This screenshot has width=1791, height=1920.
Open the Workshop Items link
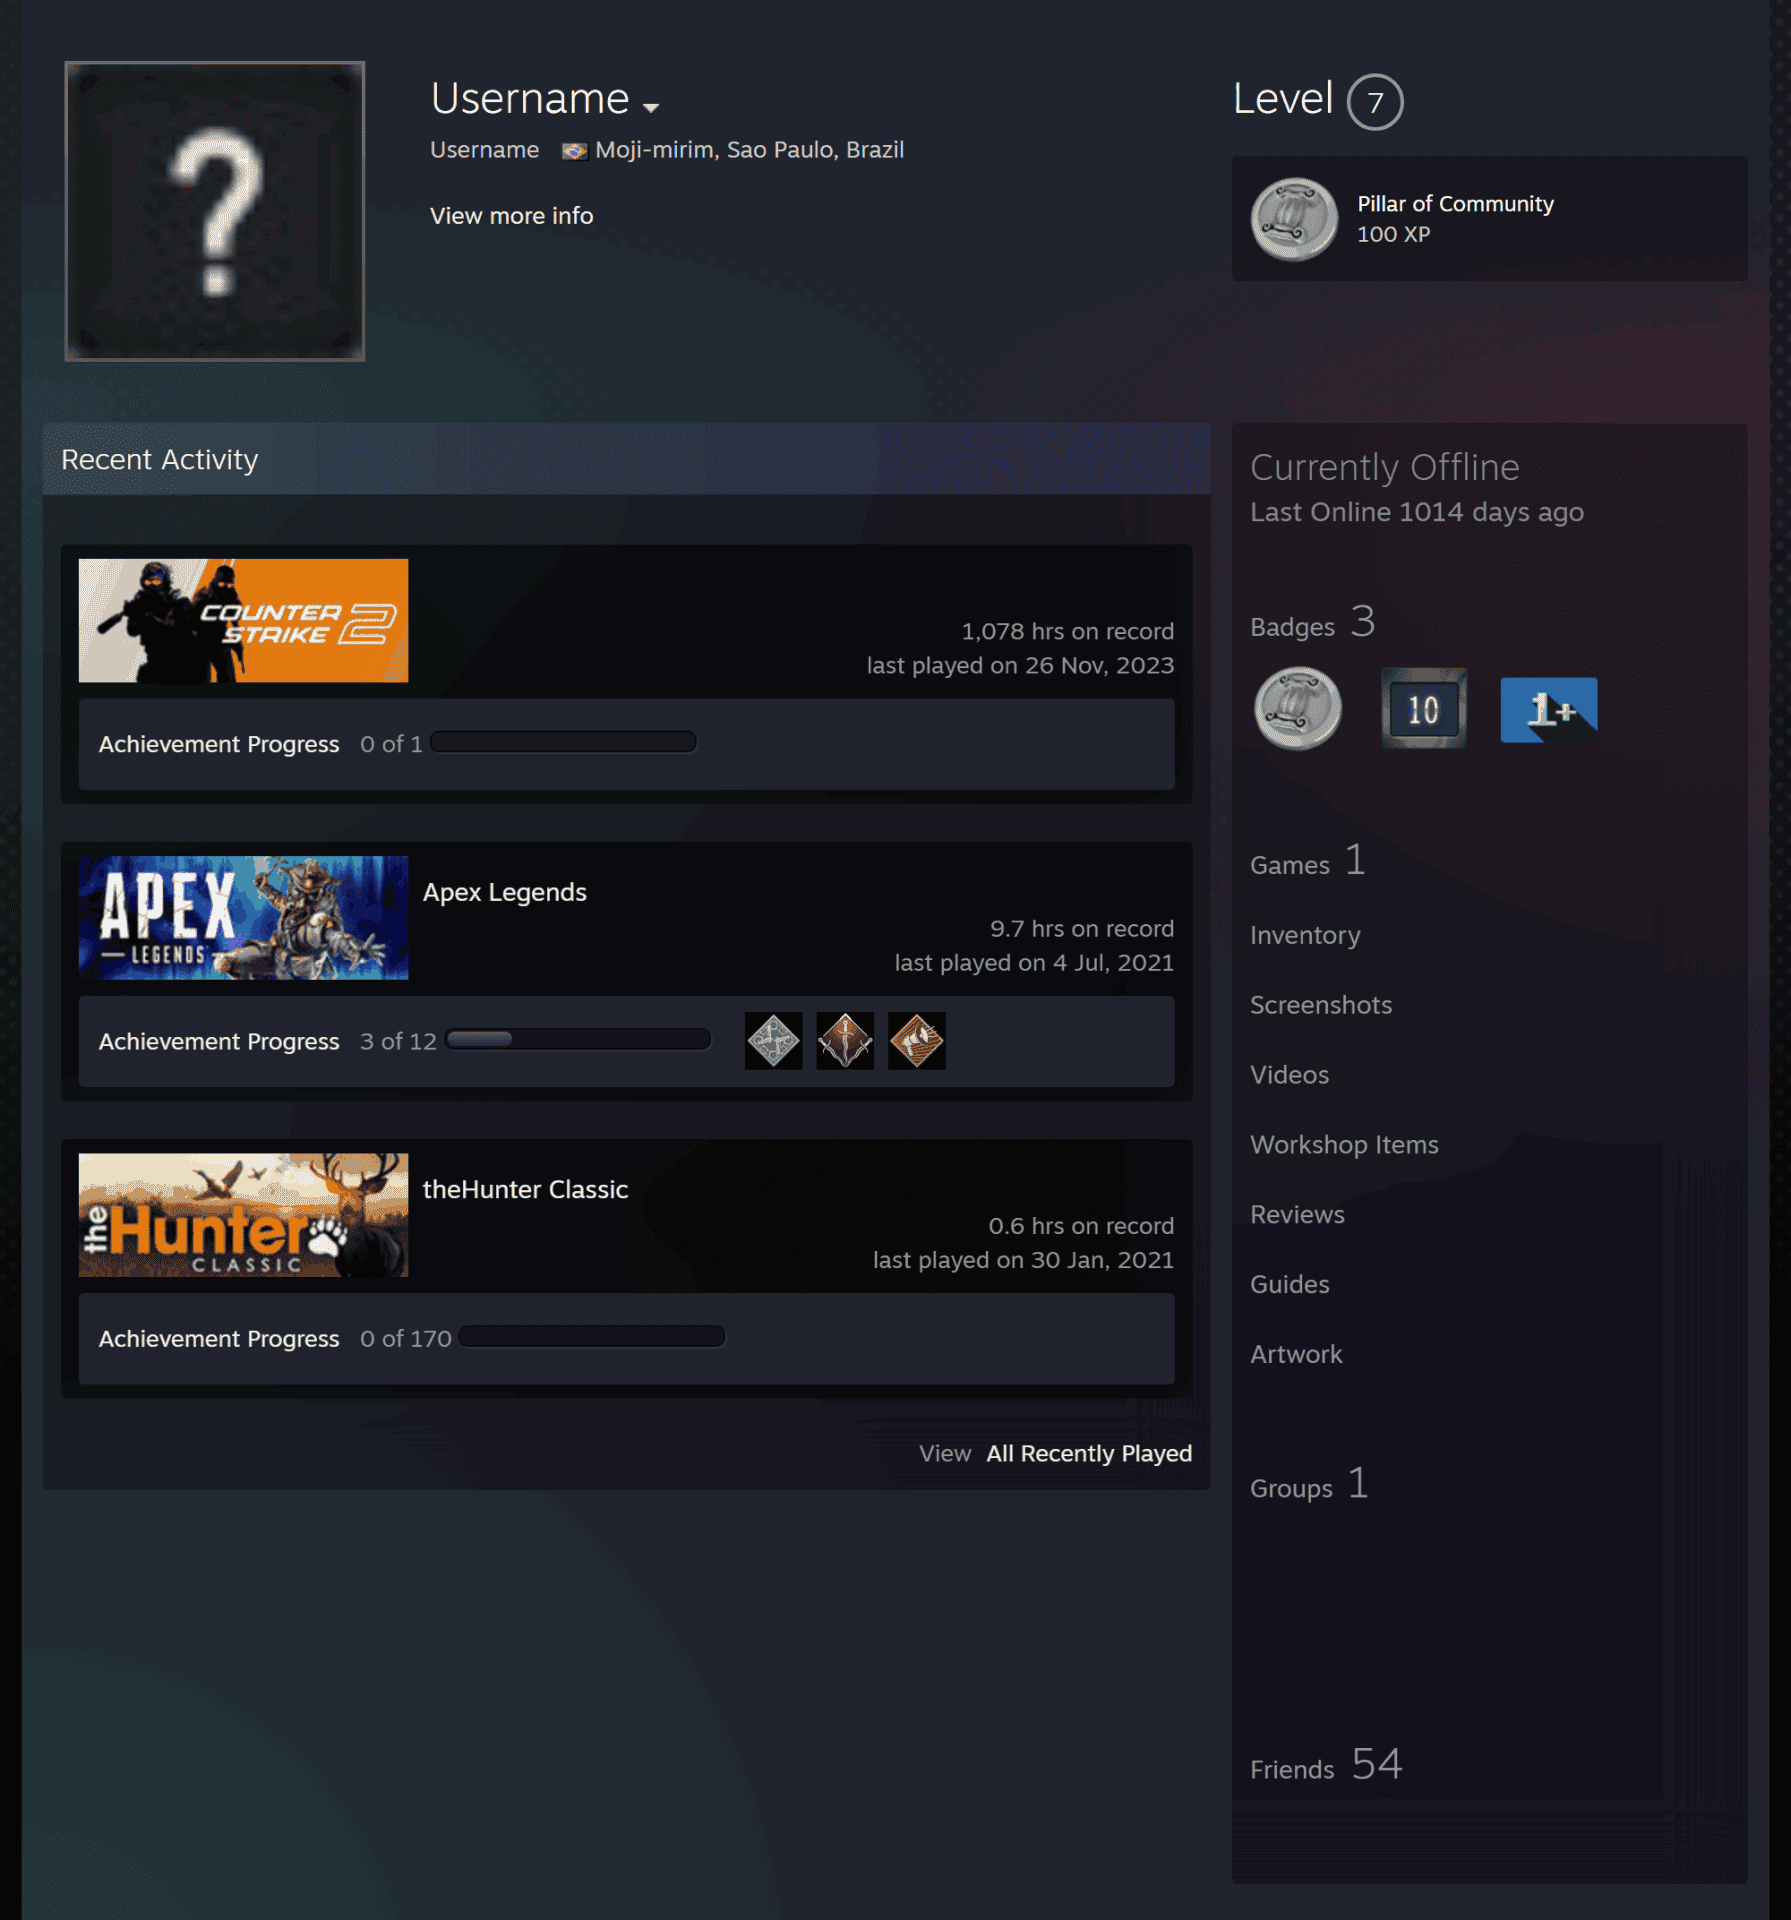click(x=1344, y=1145)
